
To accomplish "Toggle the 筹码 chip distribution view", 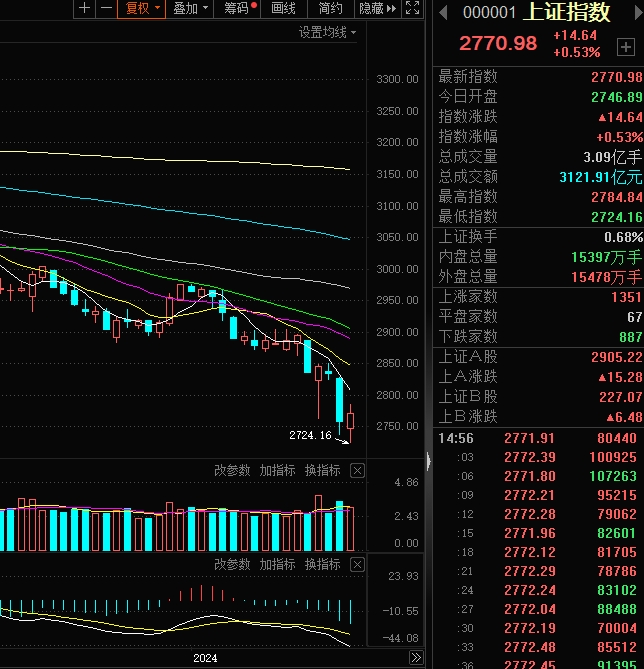I will coord(236,8).
